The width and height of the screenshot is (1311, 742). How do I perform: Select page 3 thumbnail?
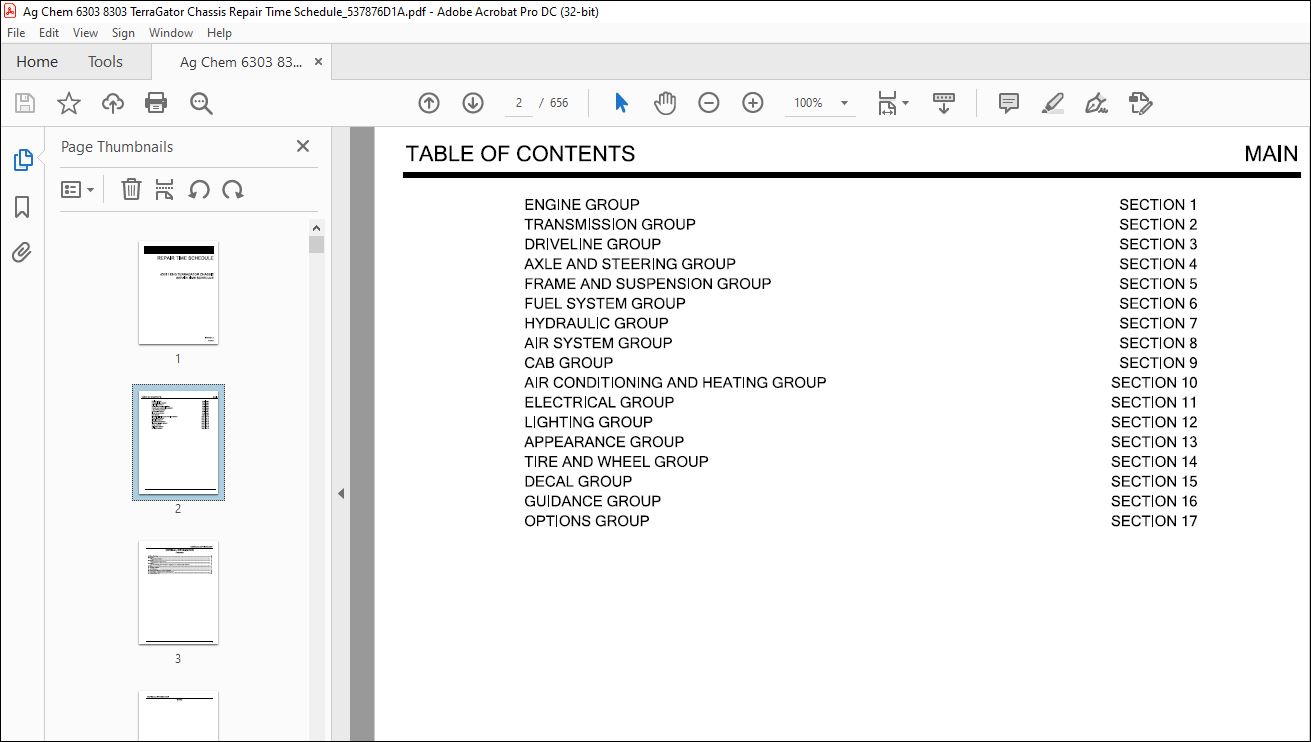(x=178, y=593)
